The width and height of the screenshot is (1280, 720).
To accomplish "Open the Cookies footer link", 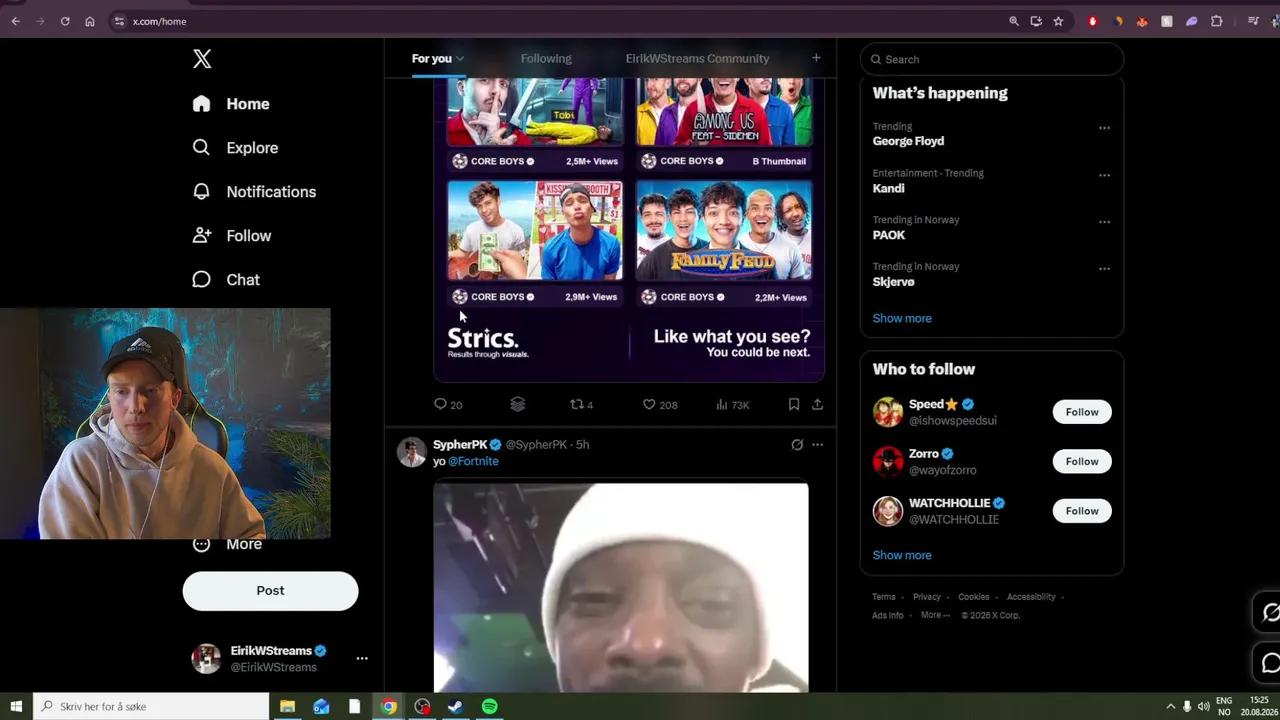I will tap(974, 597).
